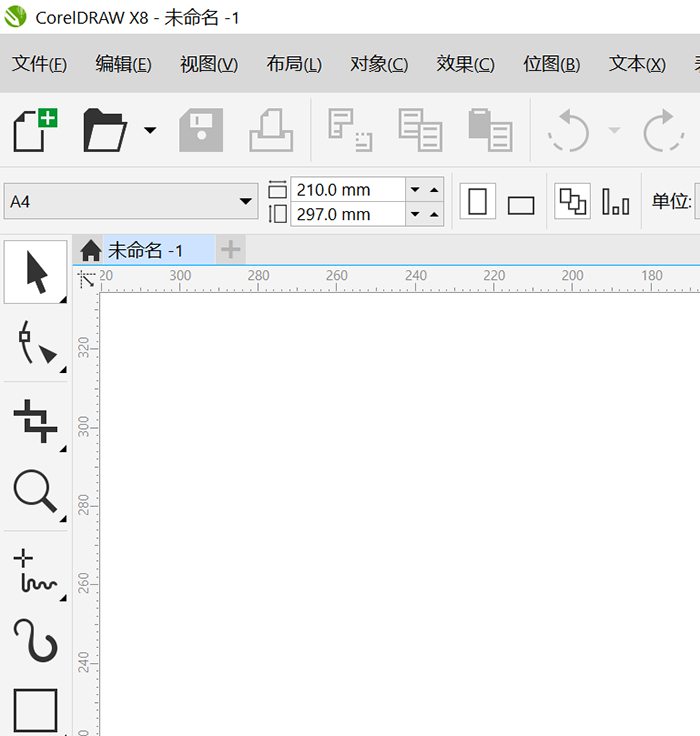Print the document with the printer icon
This screenshot has width=700, height=736.
(x=271, y=130)
